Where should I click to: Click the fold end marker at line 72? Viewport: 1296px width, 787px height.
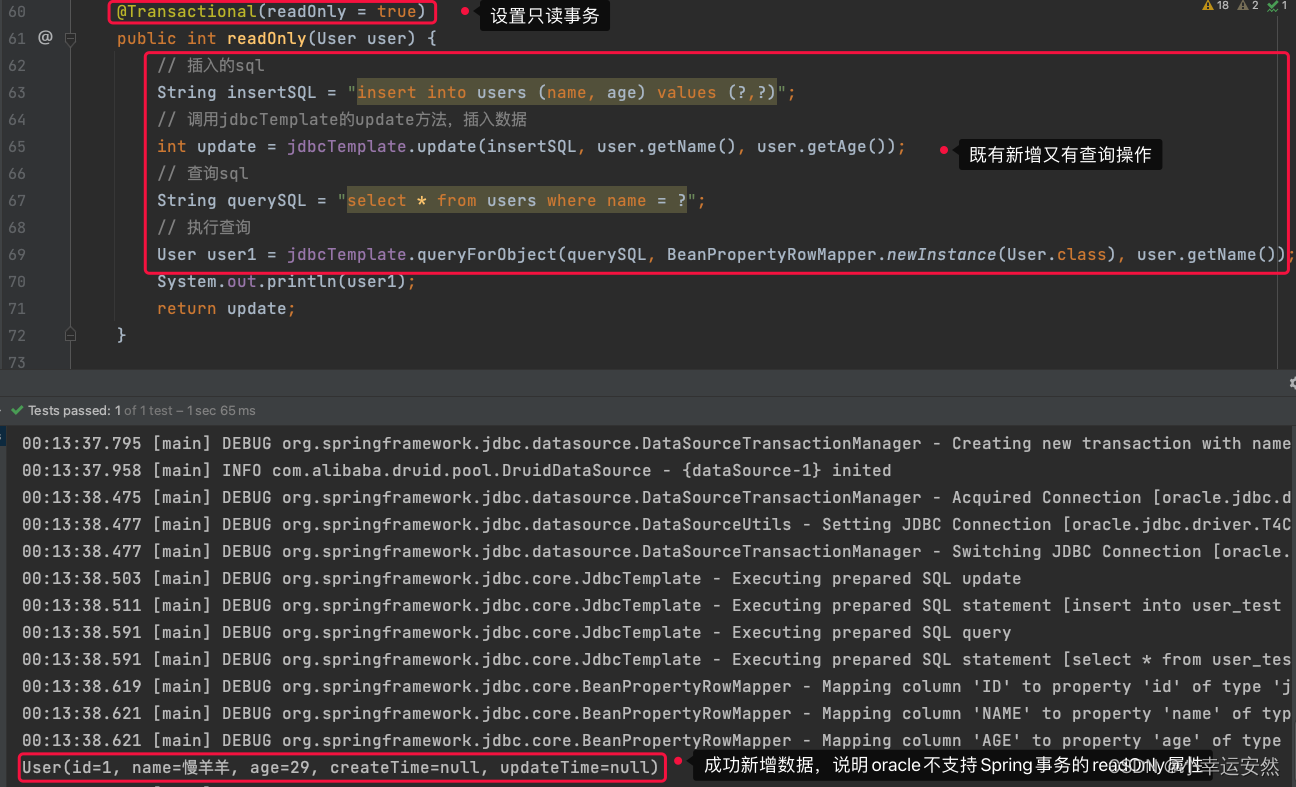71,334
